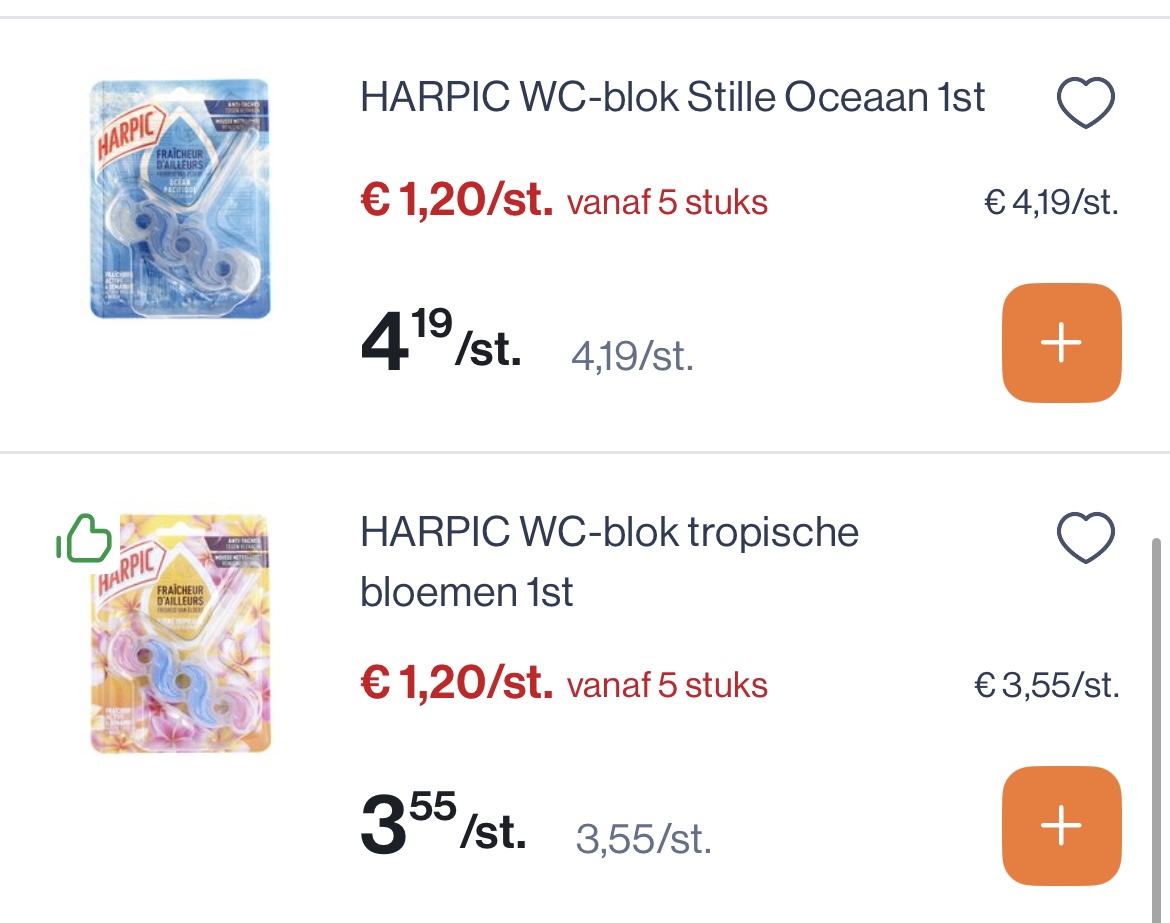
Task: Open the HARPIC WC-blok tropische bloemen product page
Action: 608,562
